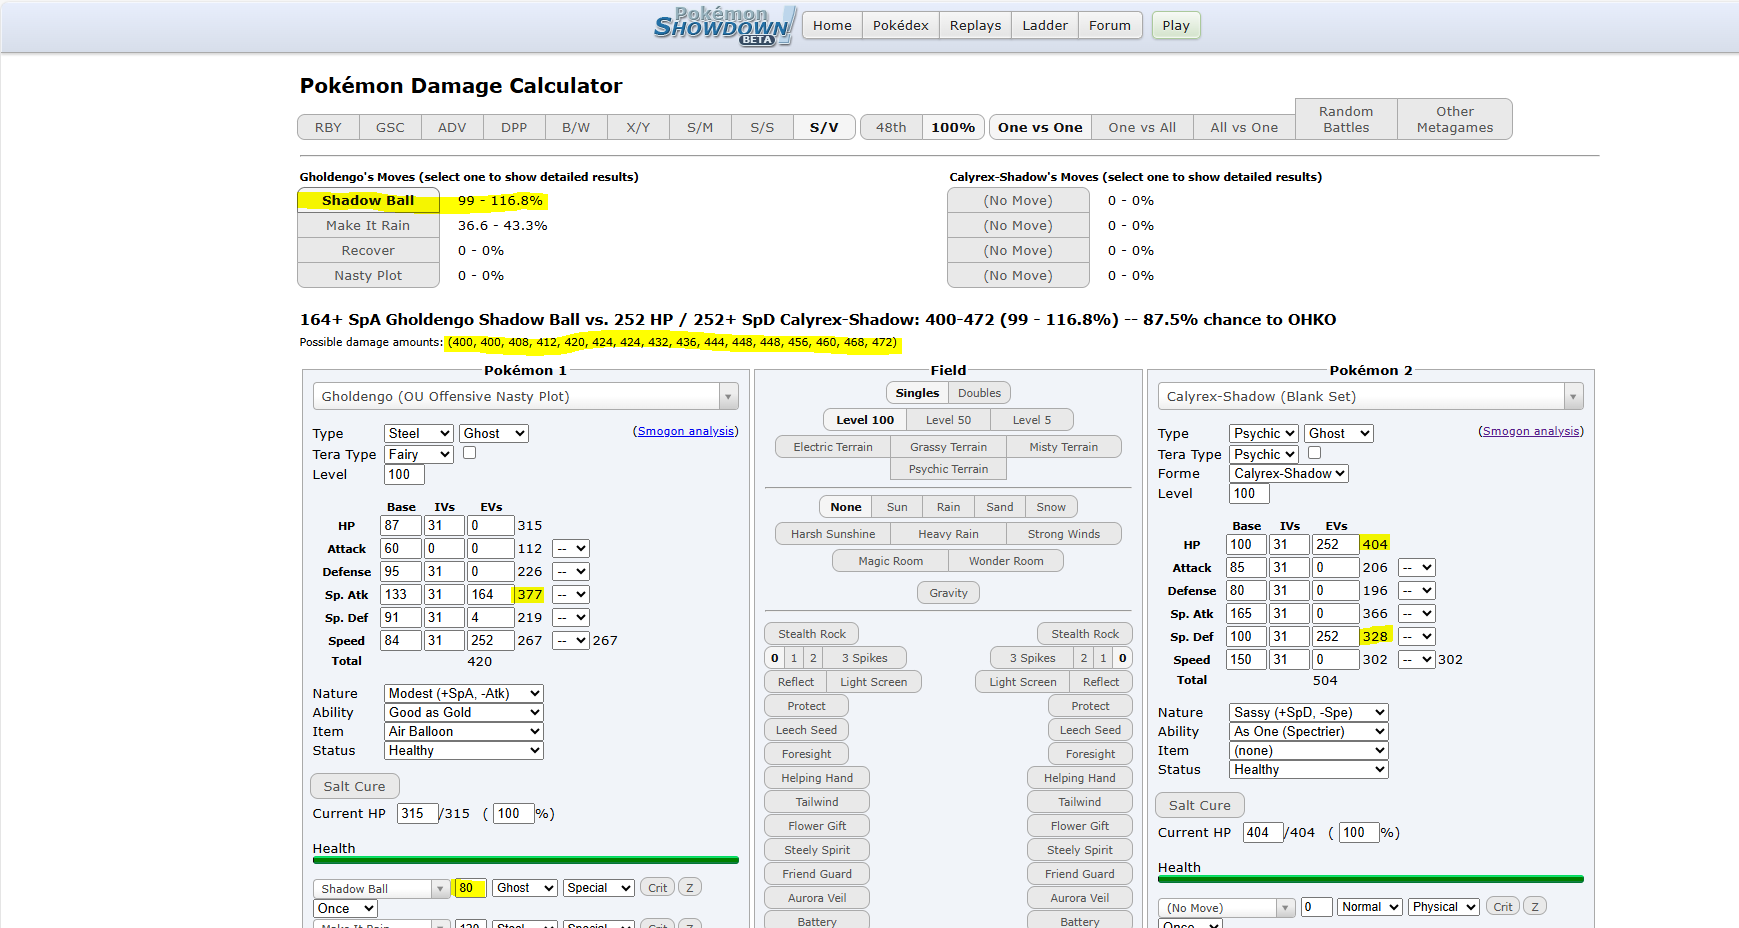This screenshot has height=928, width=1739.
Task: Open Pokémon 1 Tera Type Fairy dropdown
Action: click(x=419, y=454)
